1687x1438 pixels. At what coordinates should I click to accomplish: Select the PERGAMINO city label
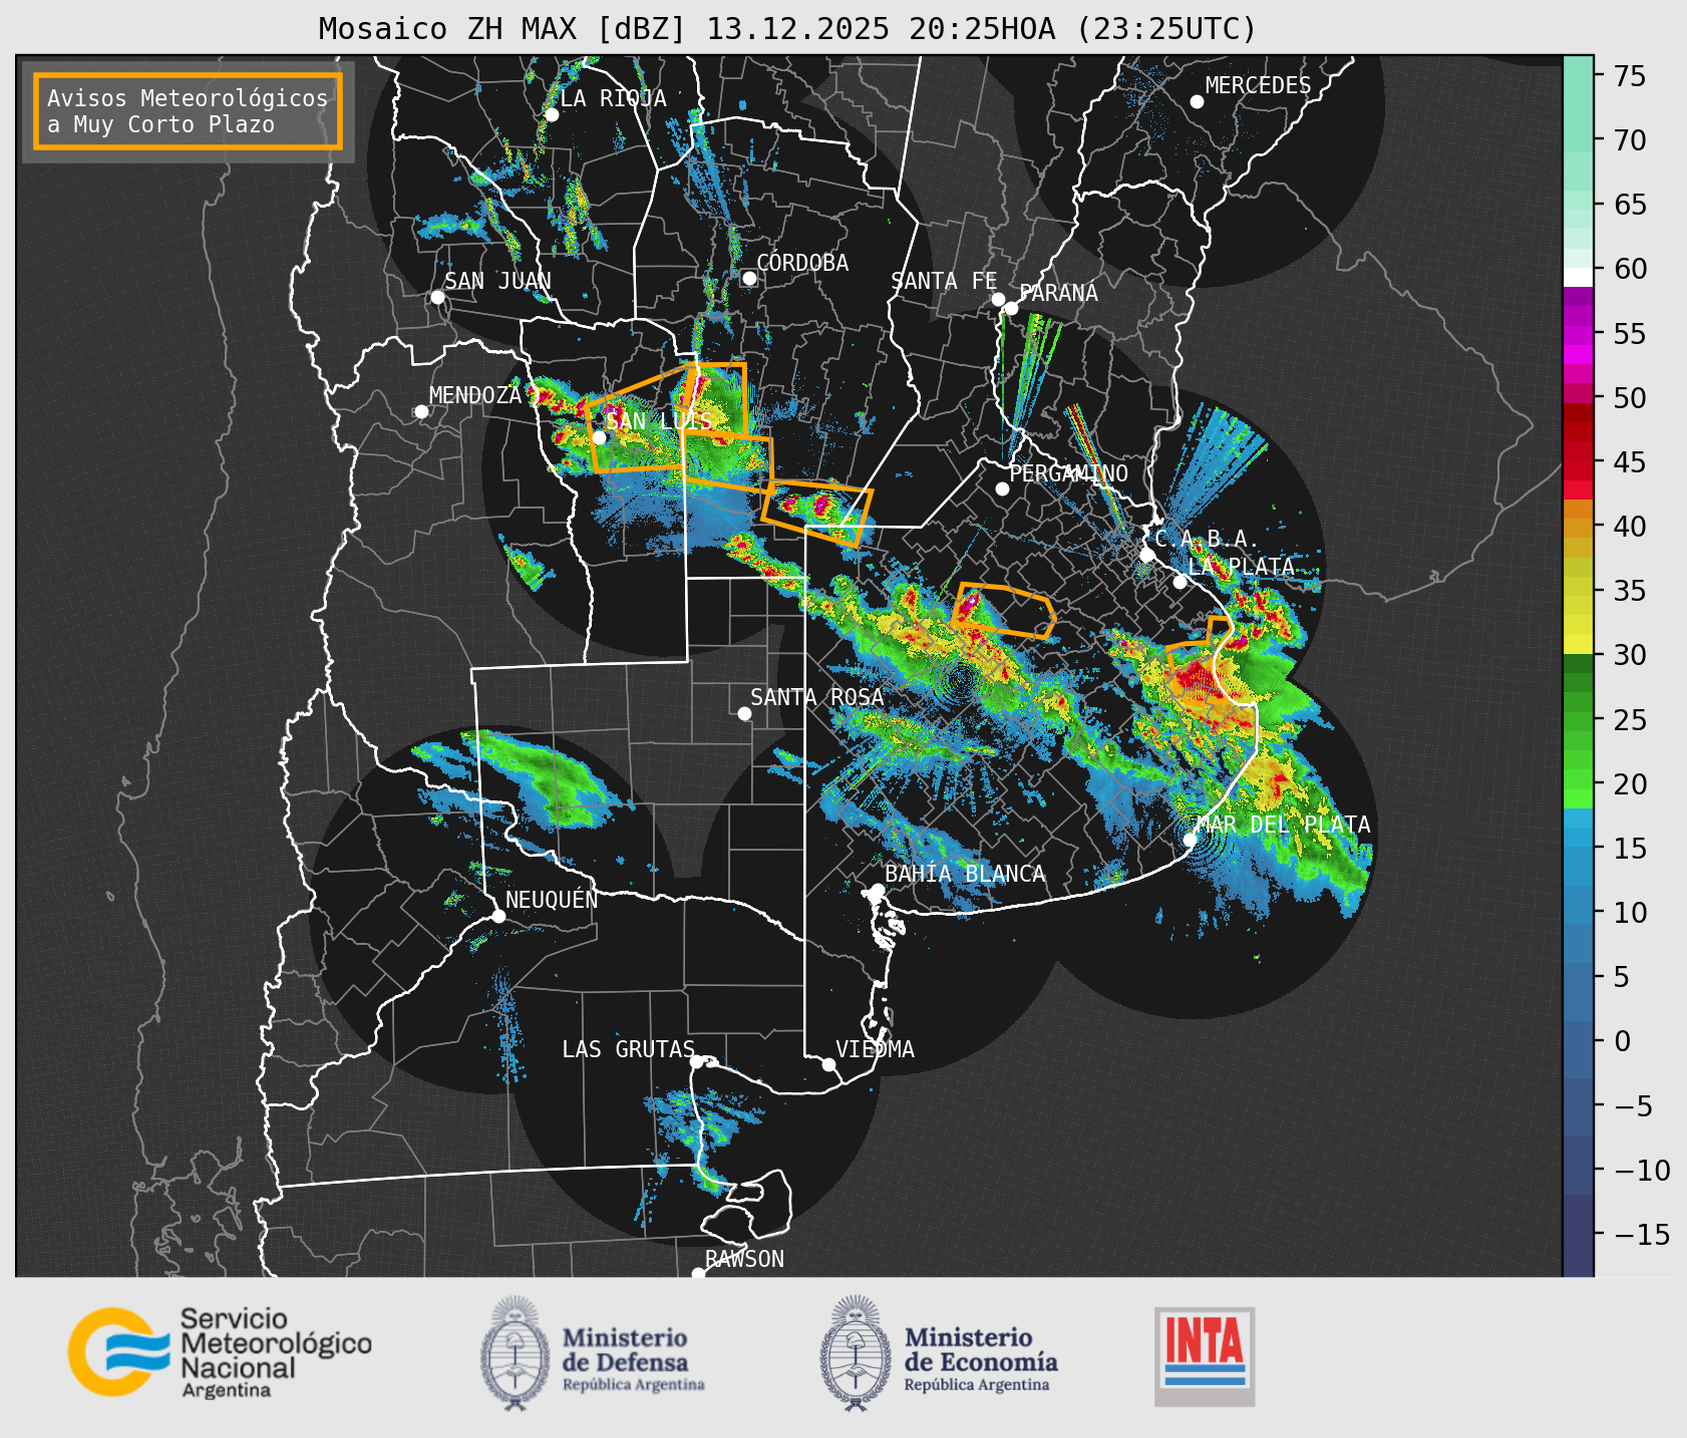tap(1069, 473)
